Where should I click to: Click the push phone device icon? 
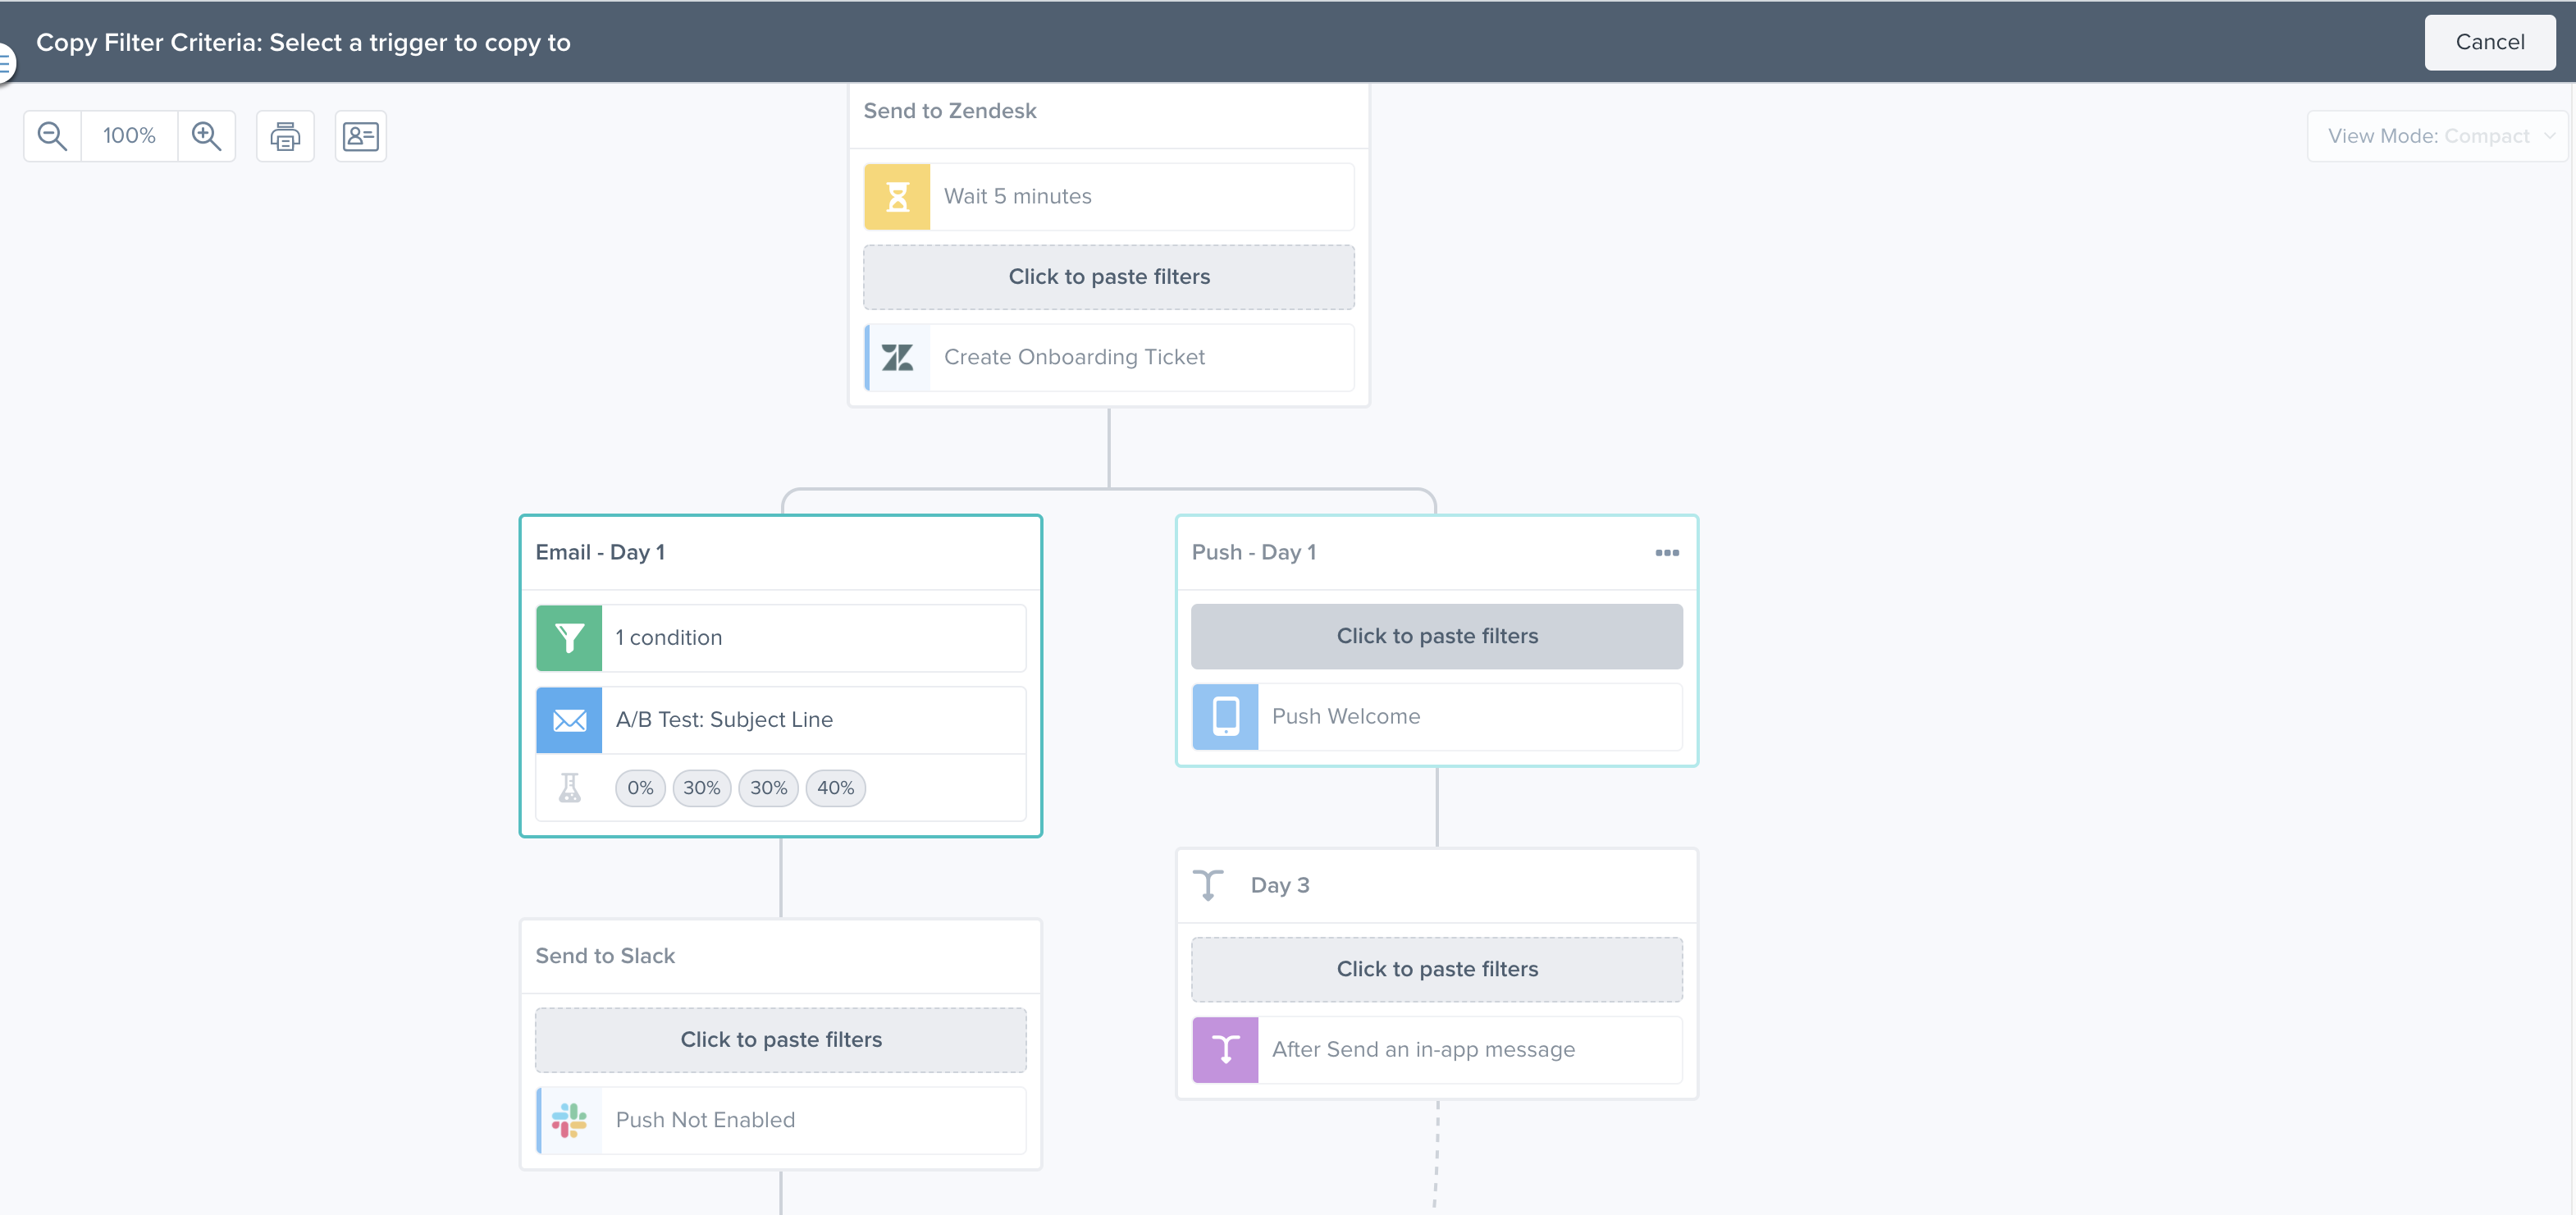point(1225,717)
